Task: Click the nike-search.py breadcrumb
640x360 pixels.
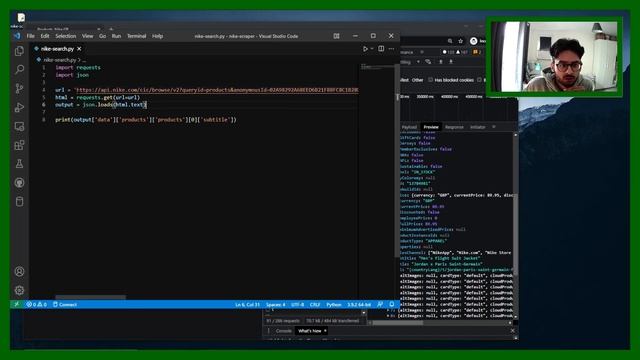Action: point(60,60)
